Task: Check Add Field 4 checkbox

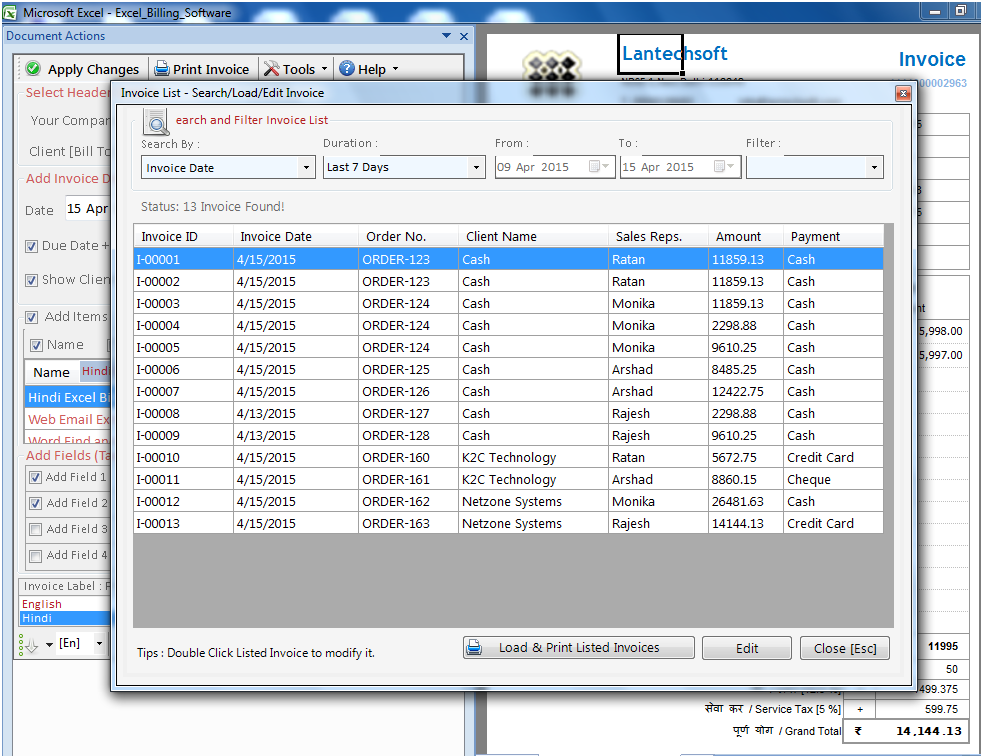Action: point(36,556)
